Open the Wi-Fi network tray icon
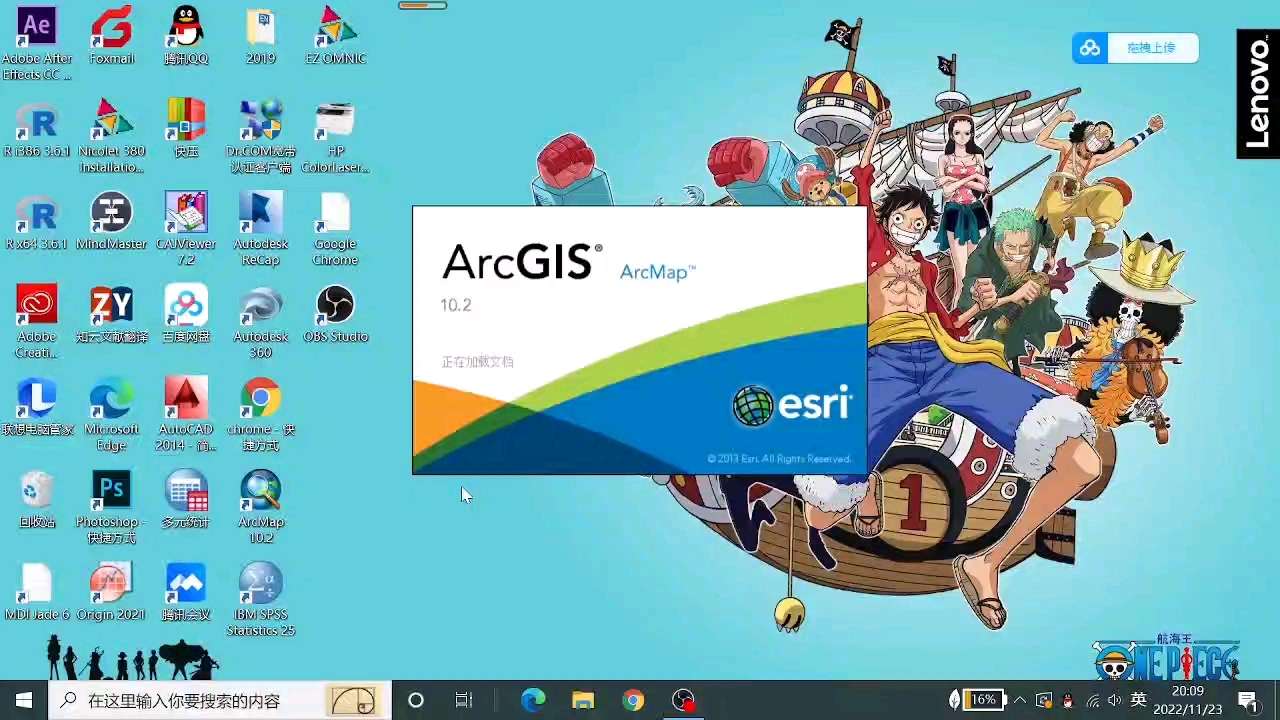 coord(1092,700)
